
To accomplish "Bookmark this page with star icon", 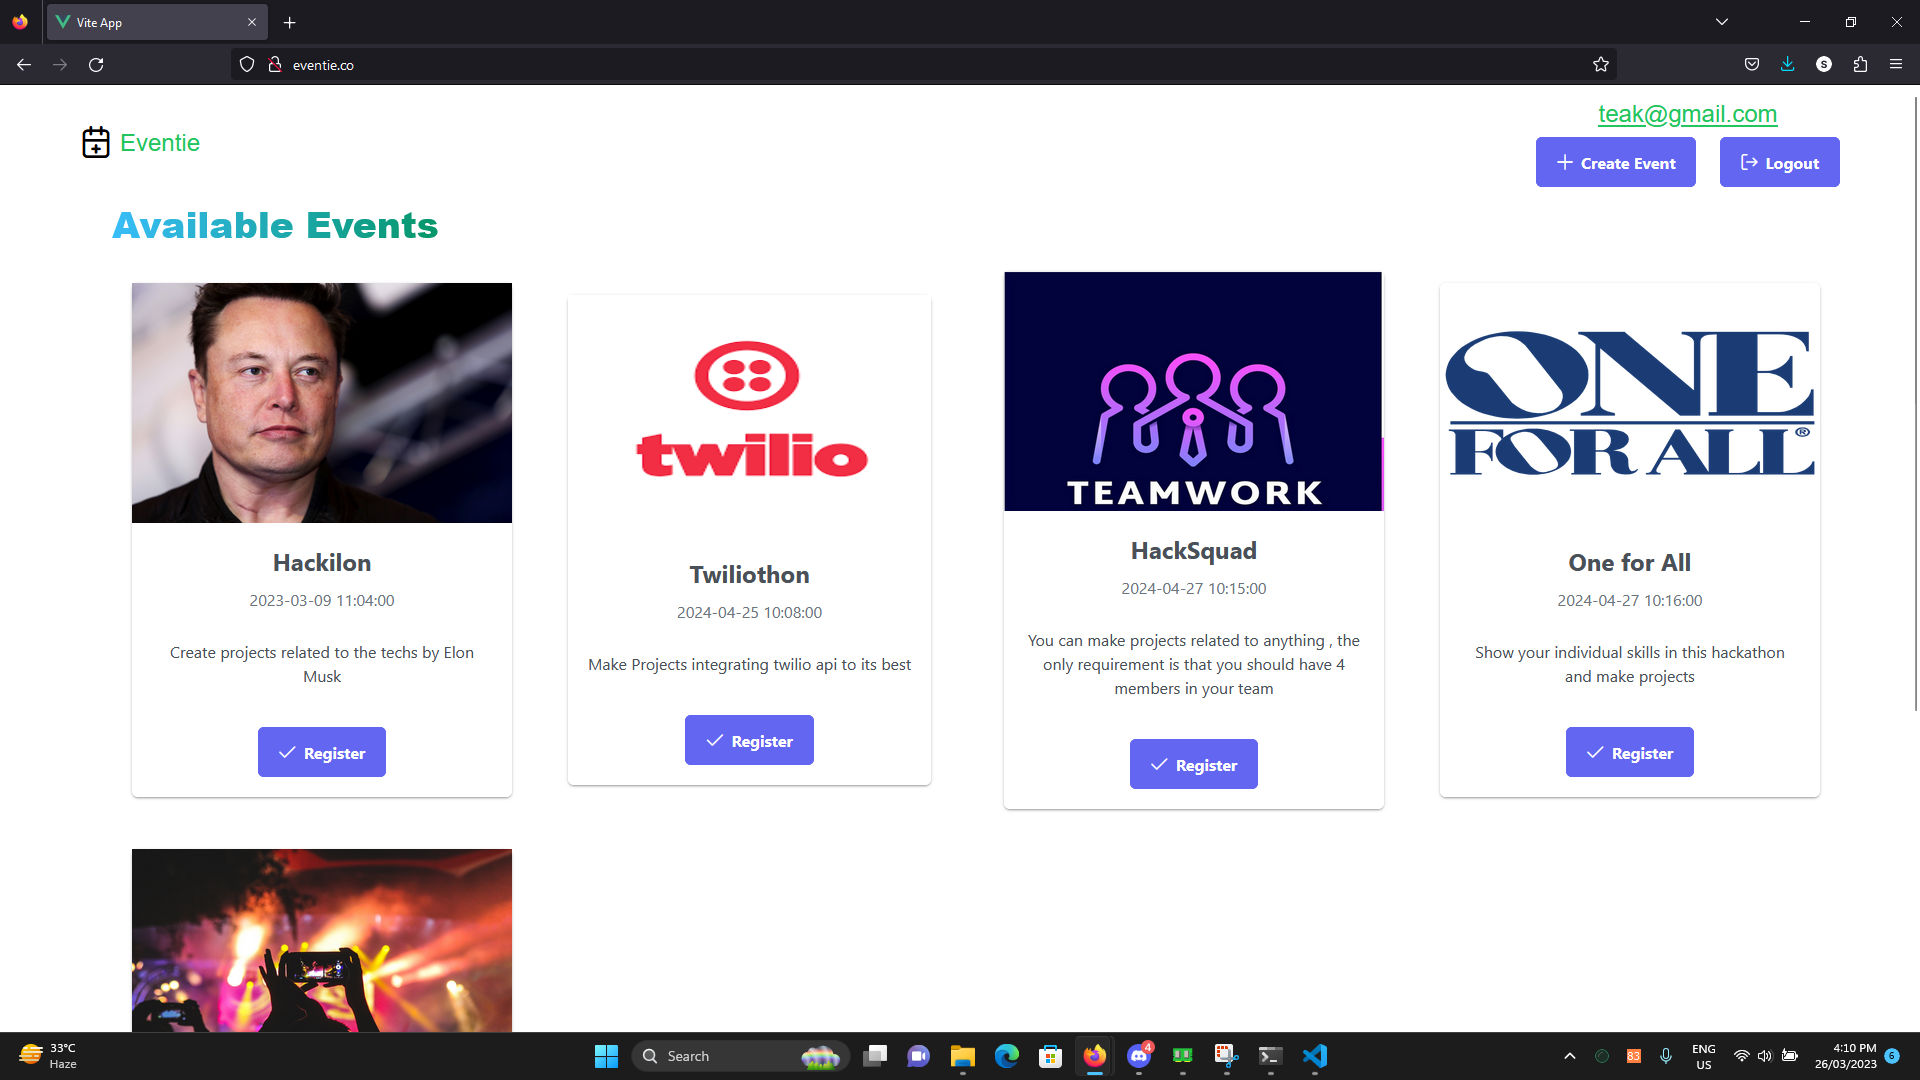I will point(1601,65).
